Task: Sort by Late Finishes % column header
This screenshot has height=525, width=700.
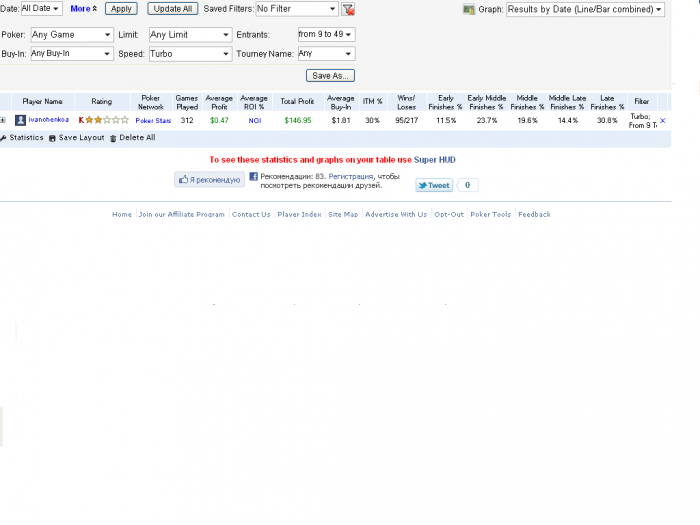Action: pos(607,102)
